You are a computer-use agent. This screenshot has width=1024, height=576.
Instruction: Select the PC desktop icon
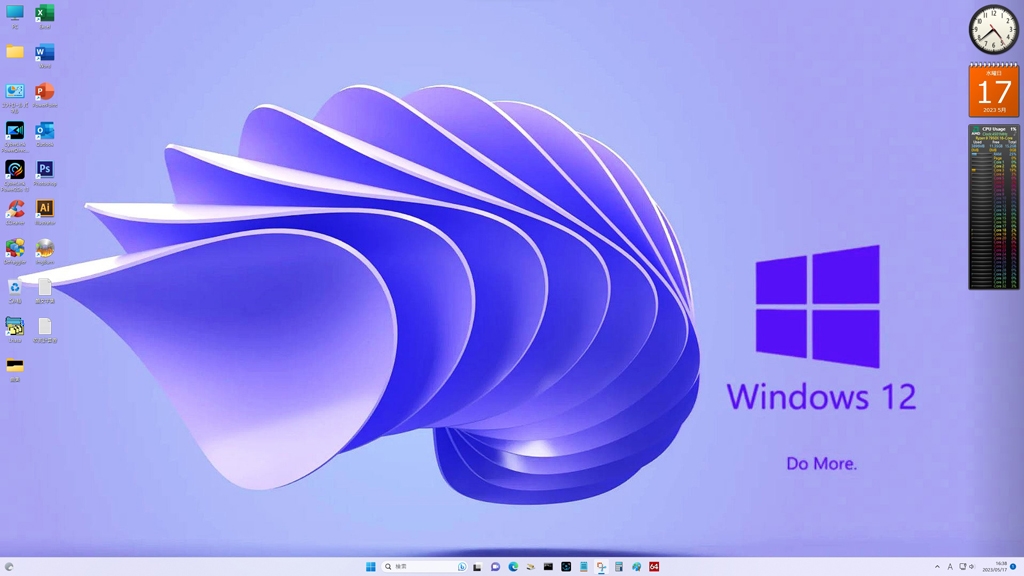pos(14,16)
